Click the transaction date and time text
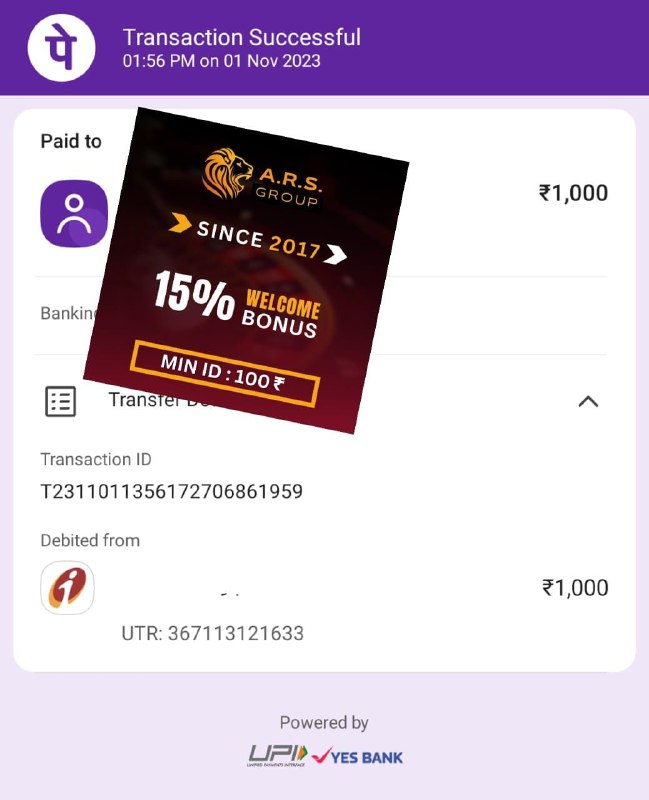649x800 pixels. [x=221, y=61]
